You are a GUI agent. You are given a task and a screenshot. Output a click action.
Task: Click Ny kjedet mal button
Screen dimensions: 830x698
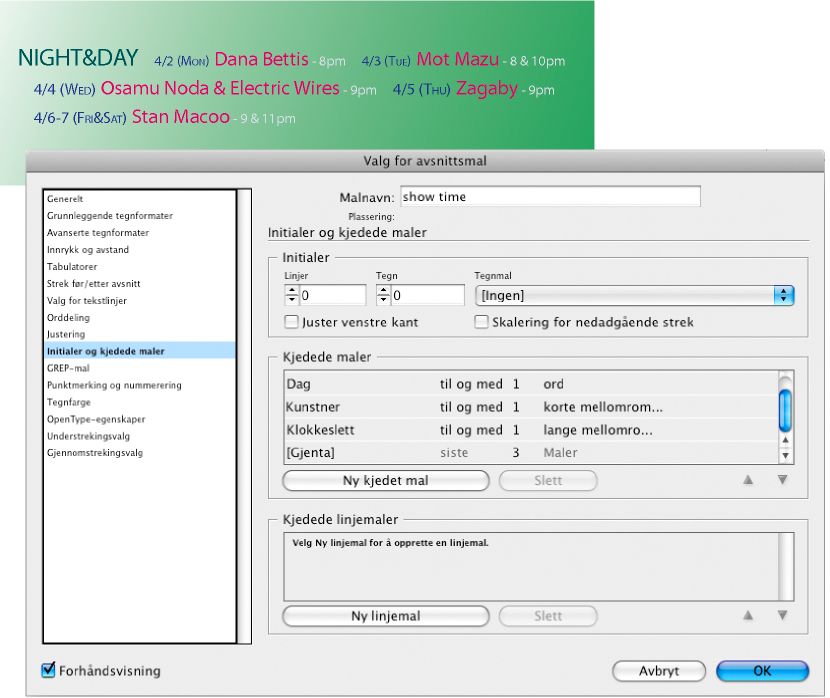(386, 481)
